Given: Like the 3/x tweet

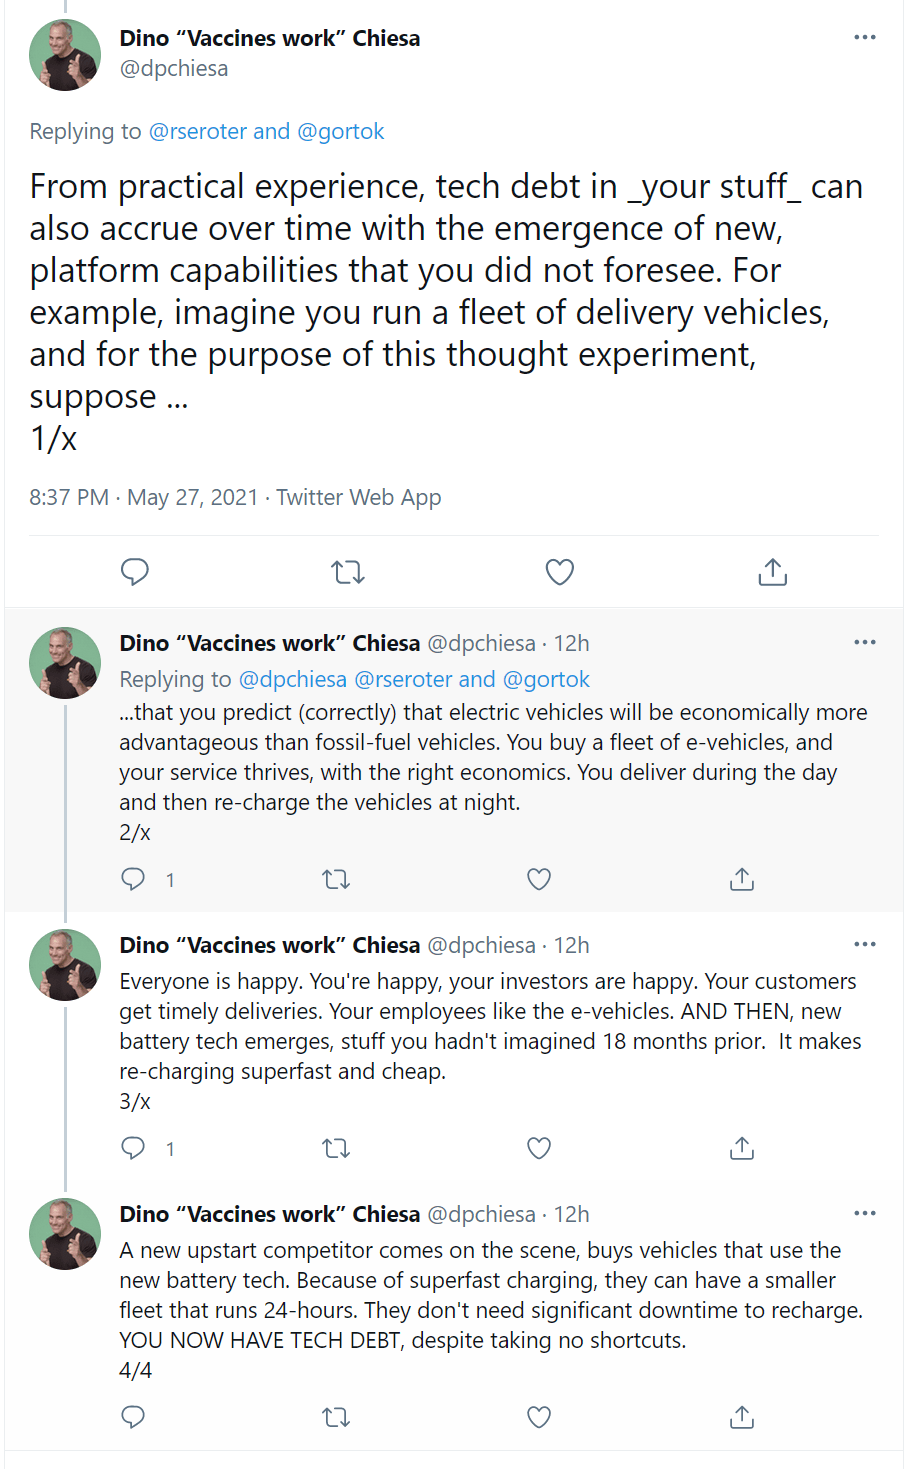Looking at the screenshot, I should pyautogui.click(x=539, y=1148).
